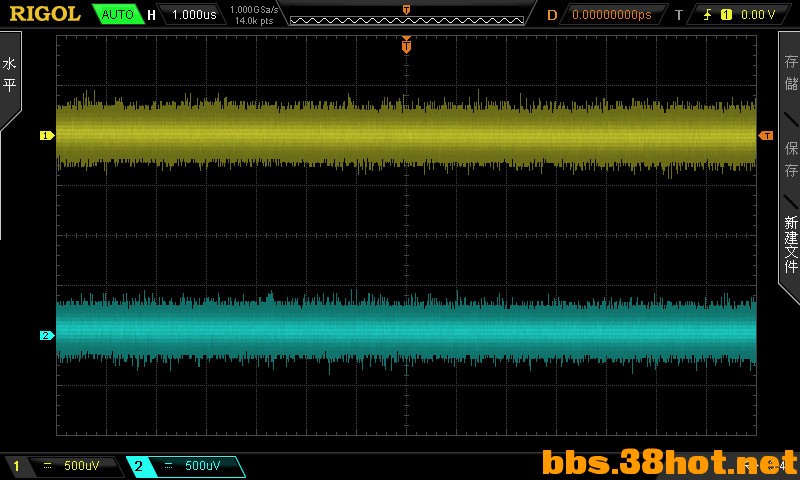Viewport: 800px width, 480px height.
Task: Click channel 2 500uV scale value
Action: [x=203, y=466]
